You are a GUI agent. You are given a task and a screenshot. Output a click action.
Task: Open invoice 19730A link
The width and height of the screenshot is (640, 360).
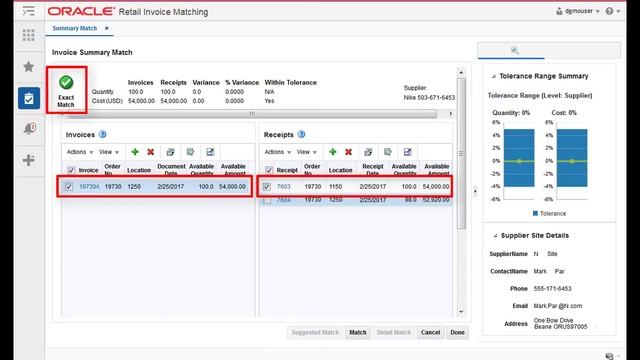(89, 187)
